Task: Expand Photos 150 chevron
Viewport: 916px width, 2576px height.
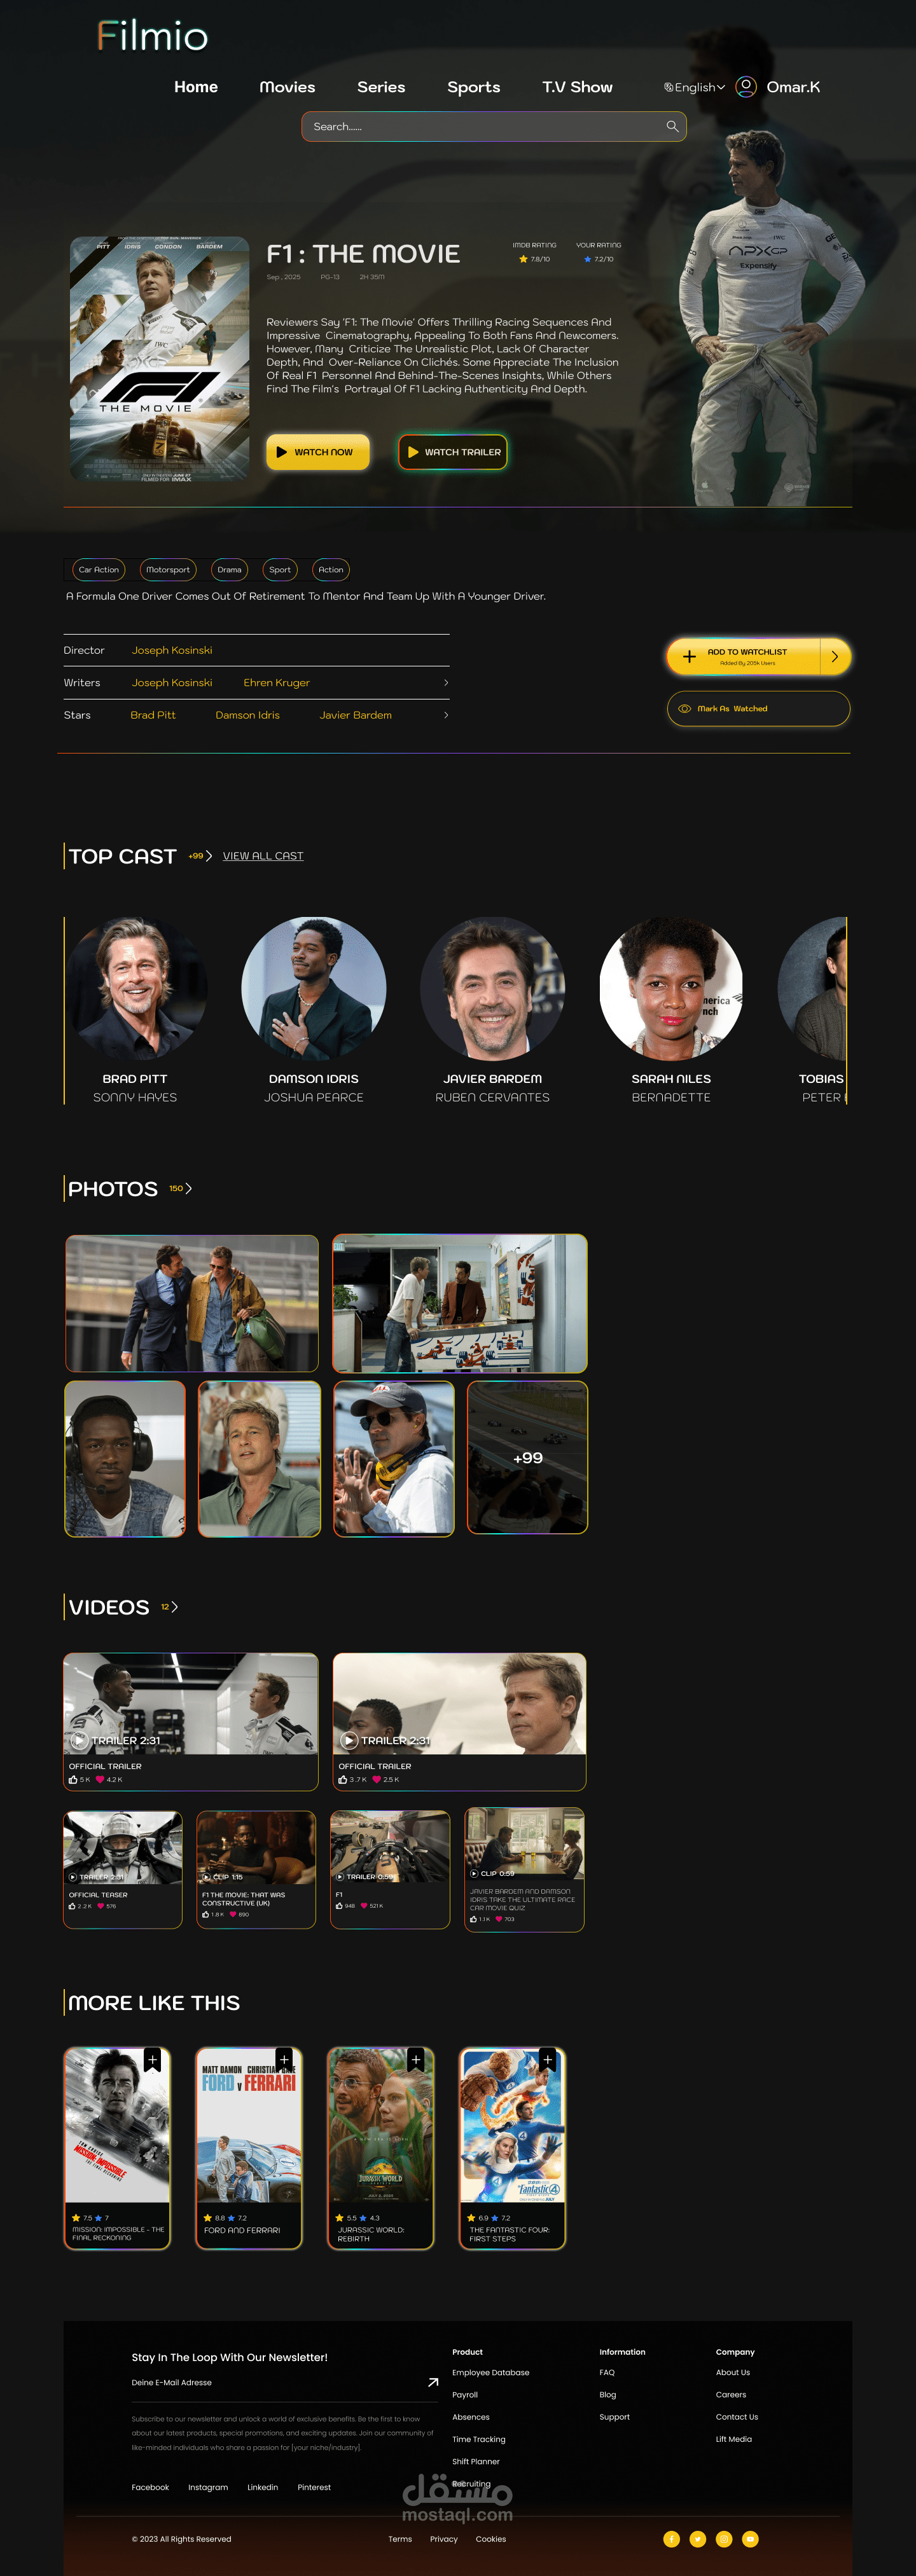Action: pos(188,1188)
